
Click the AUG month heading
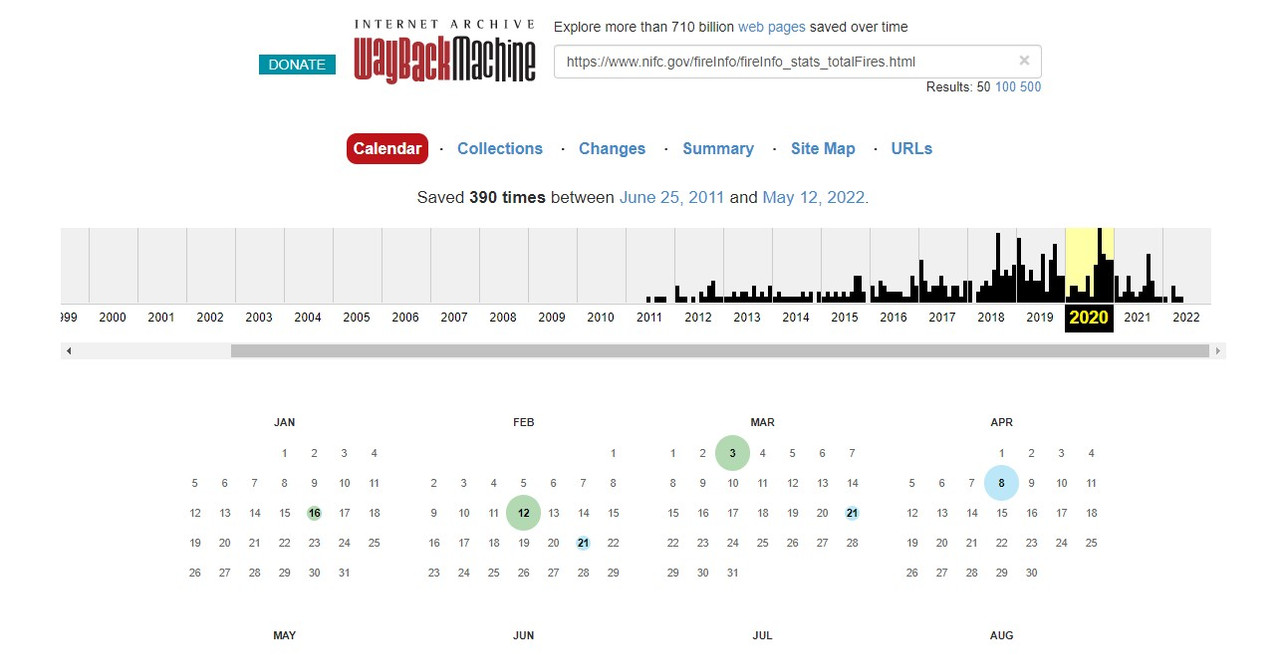click(1002, 635)
